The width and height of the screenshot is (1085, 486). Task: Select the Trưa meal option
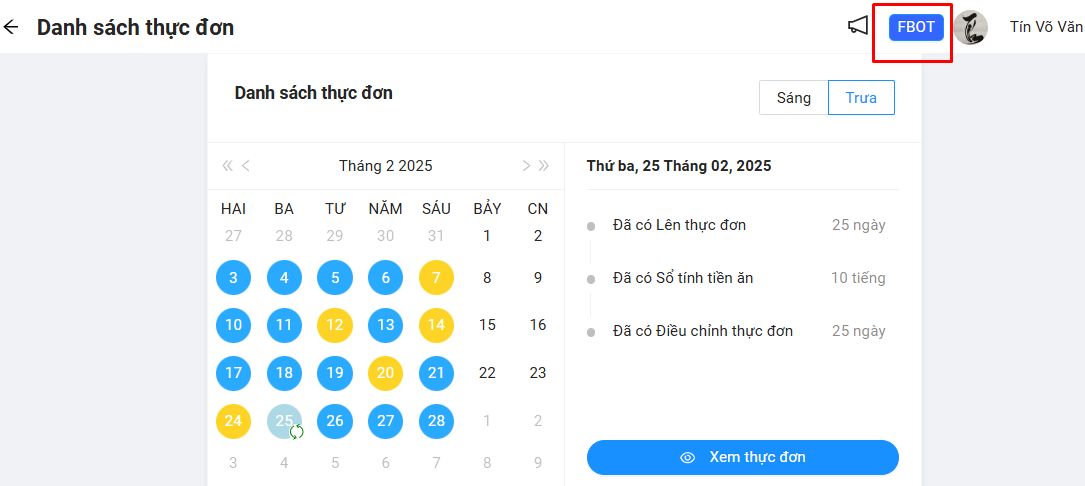click(x=861, y=98)
